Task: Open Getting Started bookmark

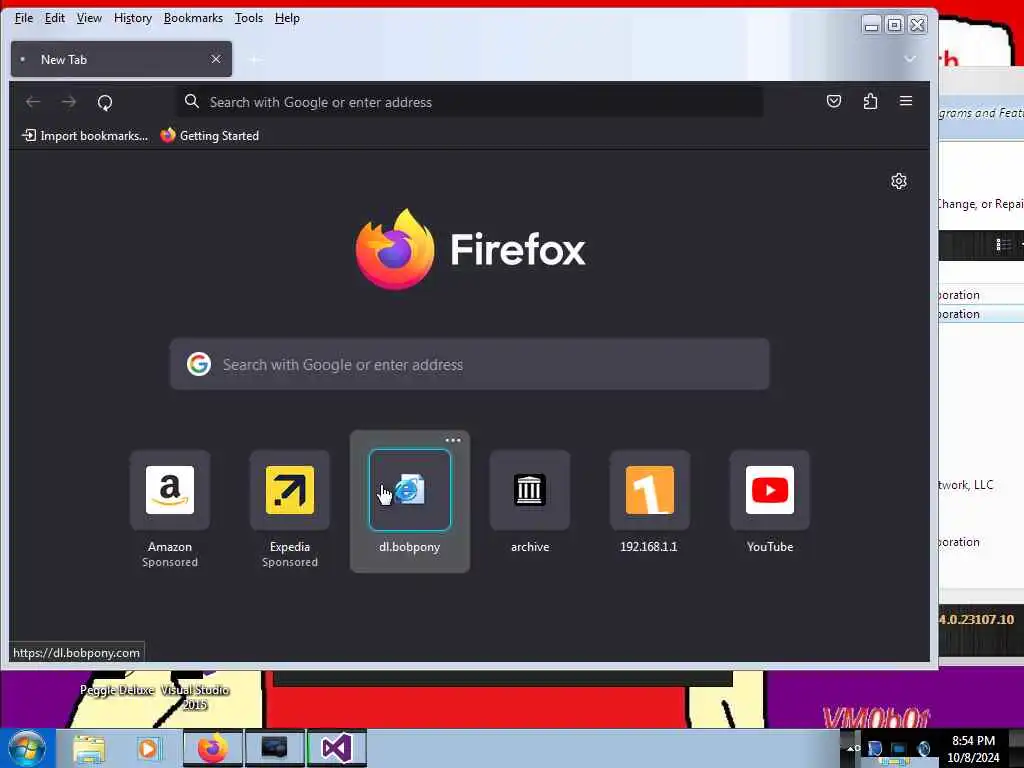Action: tap(210, 136)
